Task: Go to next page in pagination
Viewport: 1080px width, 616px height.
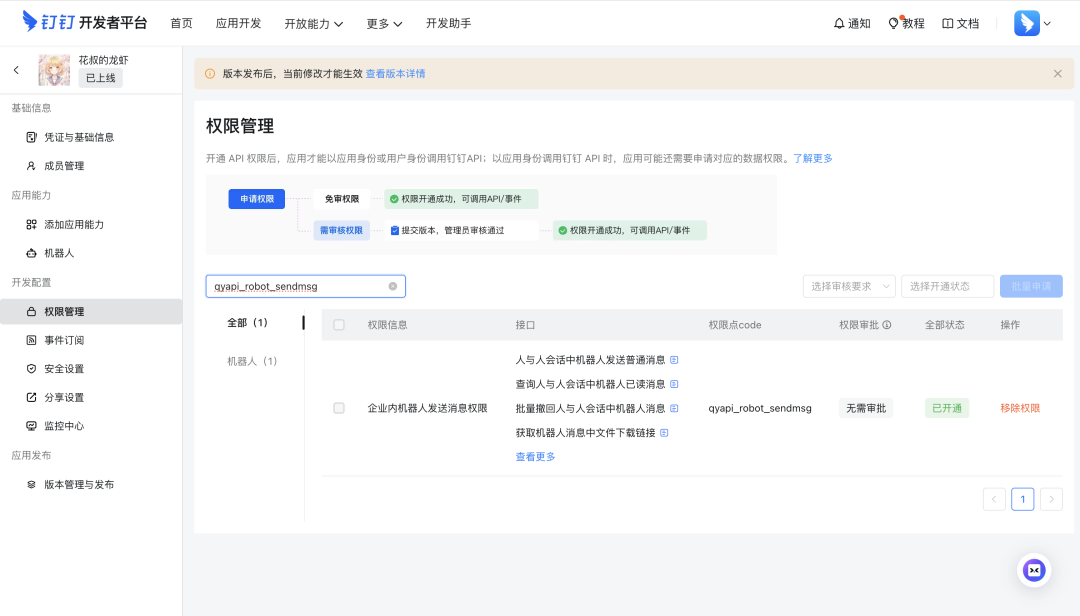Action: coord(1051,499)
